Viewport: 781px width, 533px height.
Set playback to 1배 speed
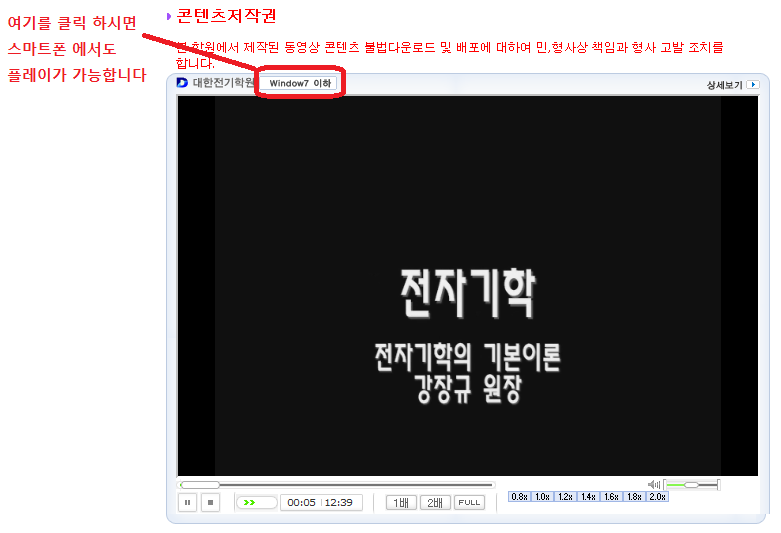click(x=401, y=503)
